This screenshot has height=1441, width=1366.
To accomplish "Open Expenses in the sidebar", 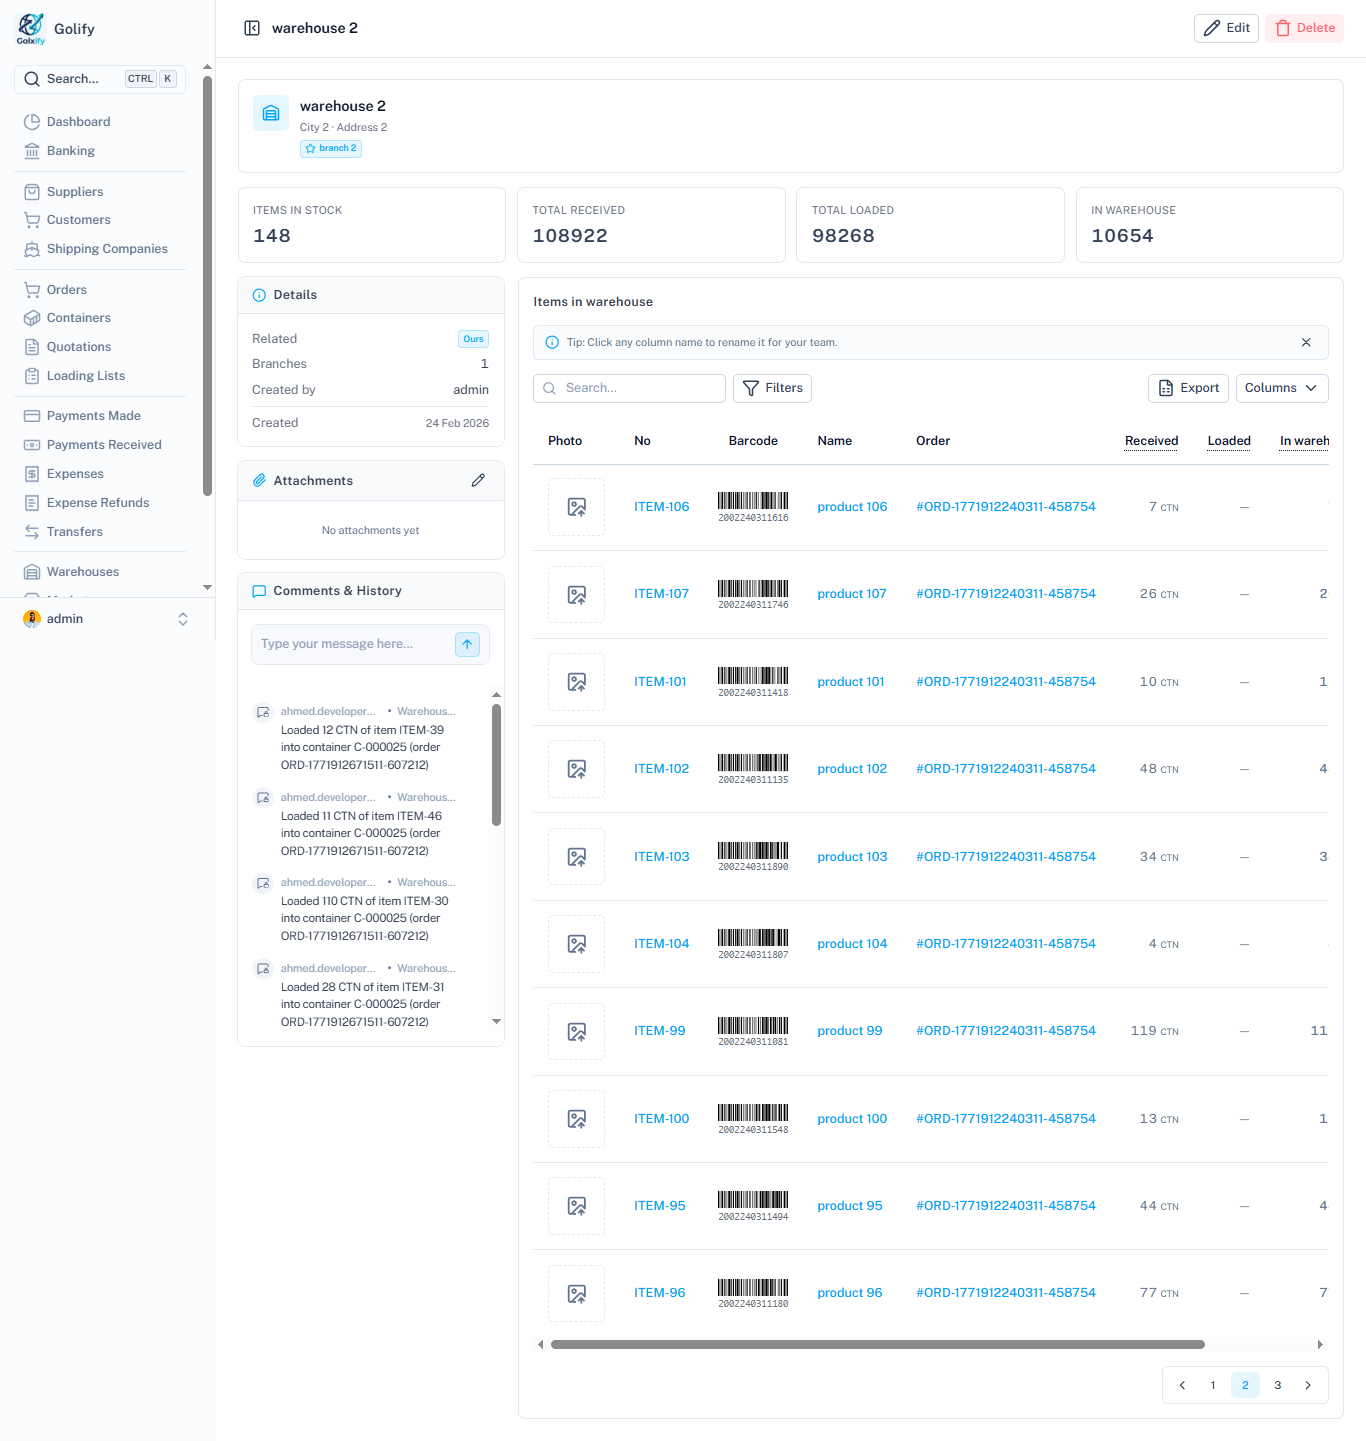I will (x=75, y=474).
